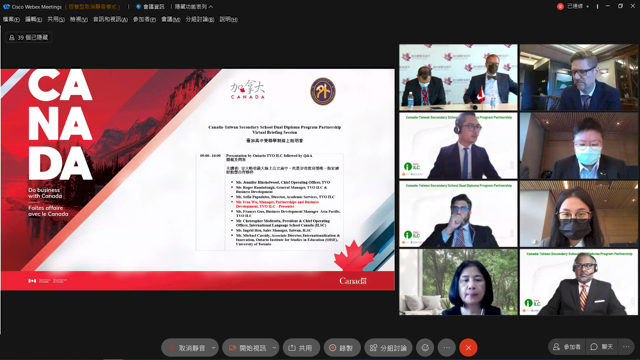Select video of woman with tree background

click(458, 282)
